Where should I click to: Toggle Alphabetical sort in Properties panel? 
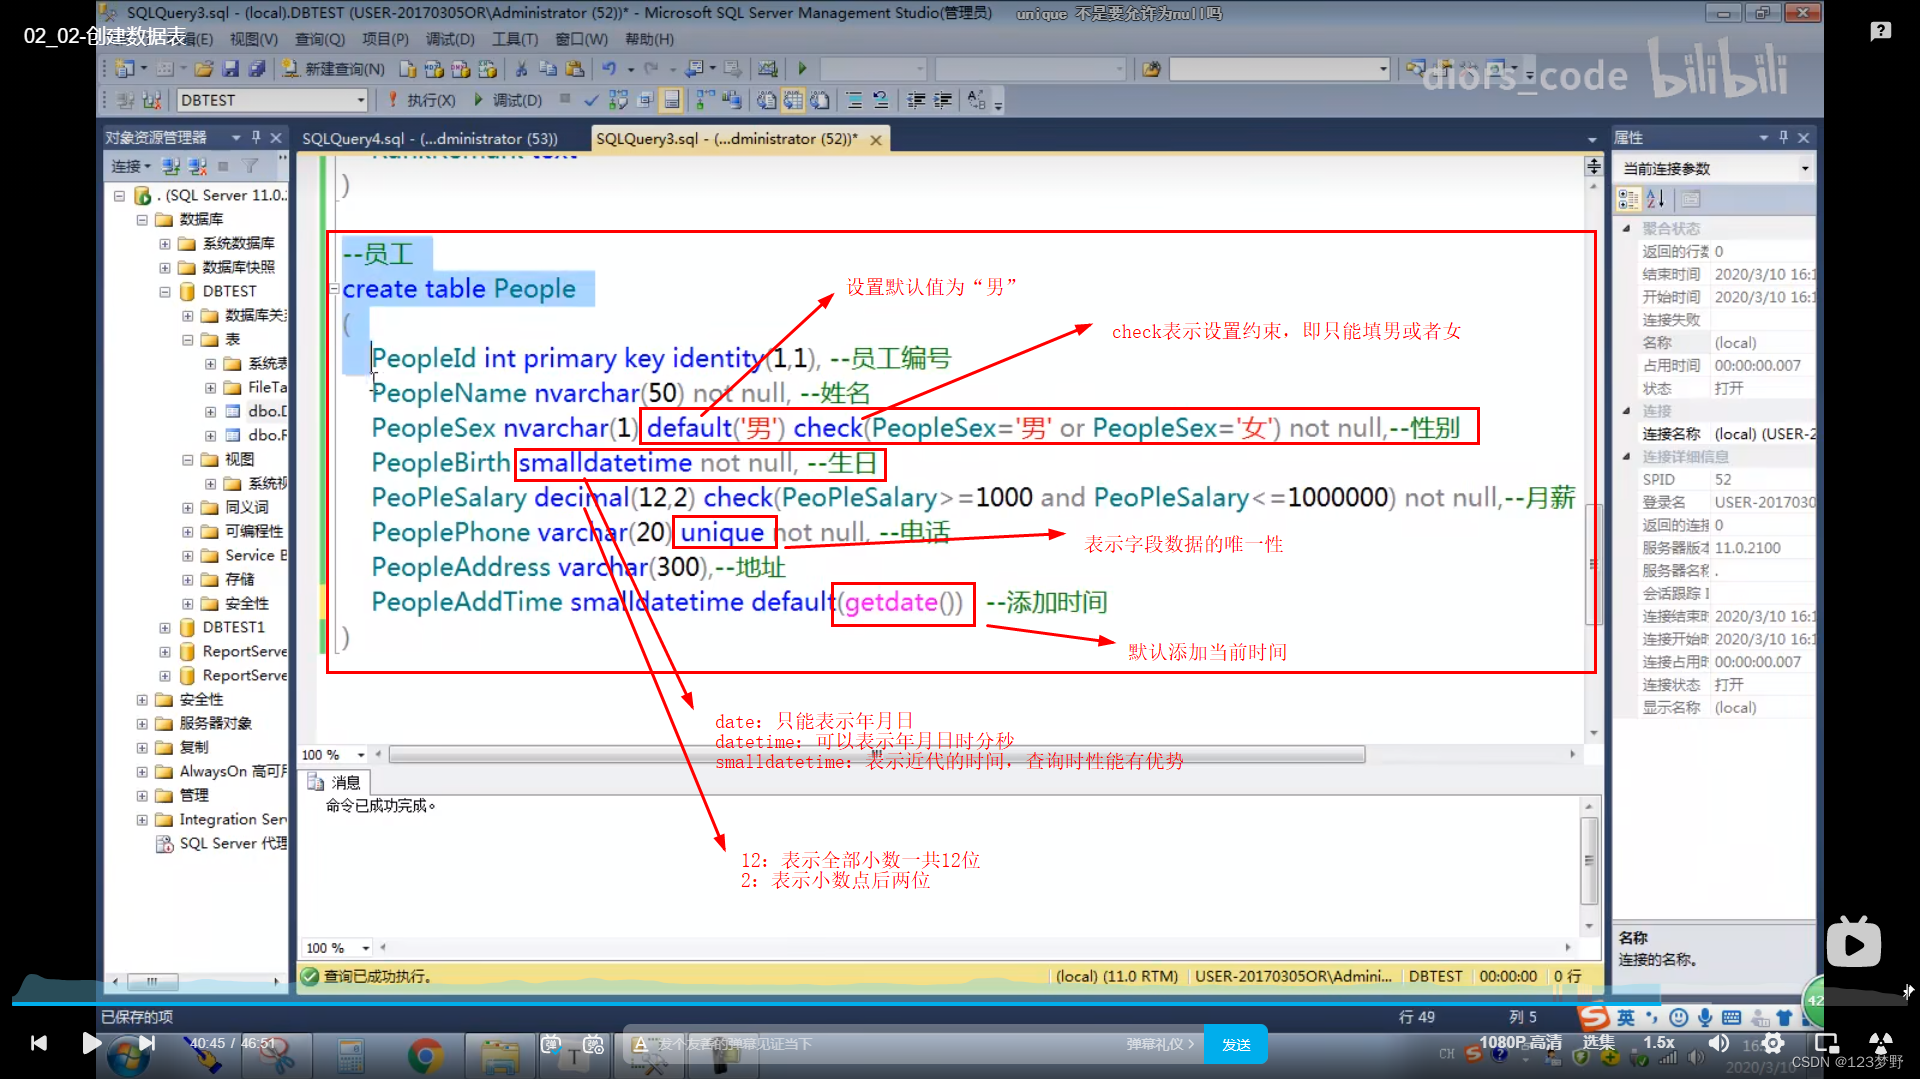[1655, 199]
